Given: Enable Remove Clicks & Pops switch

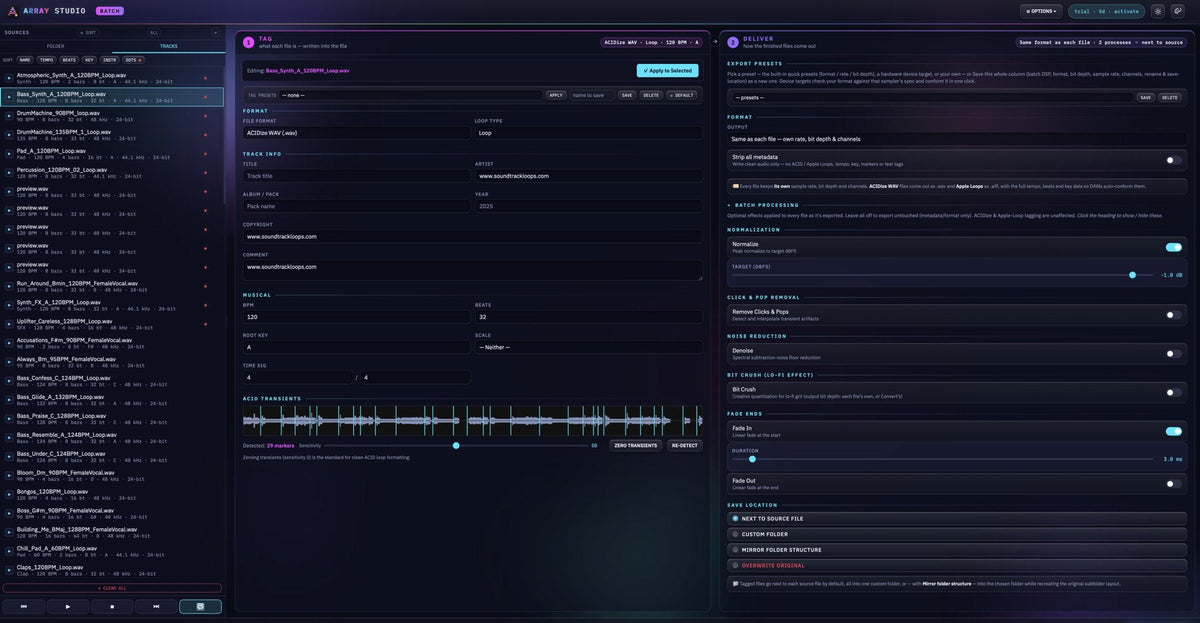Looking at the screenshot, I should point(1173,314).
